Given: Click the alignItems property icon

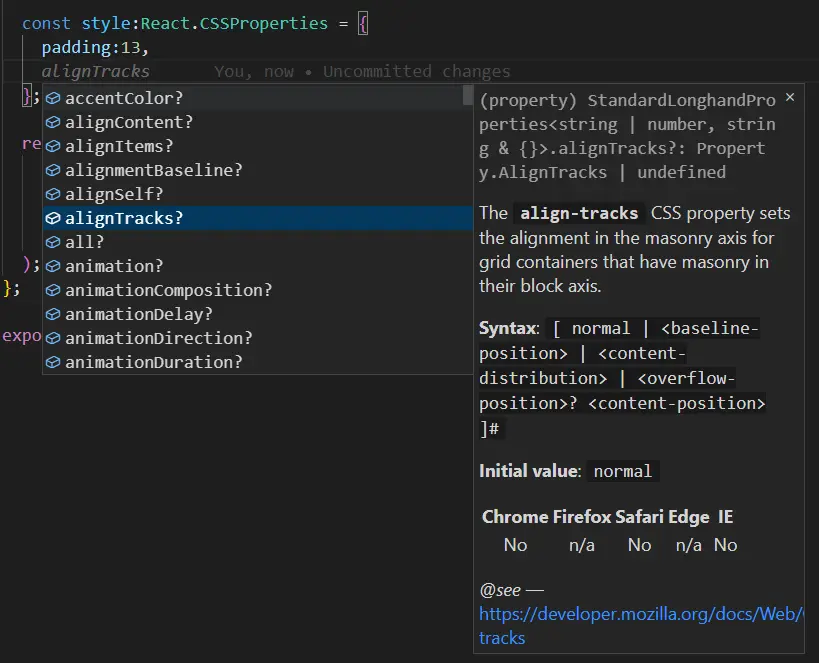Looking at the screenshot, I should tap(52, 145).
